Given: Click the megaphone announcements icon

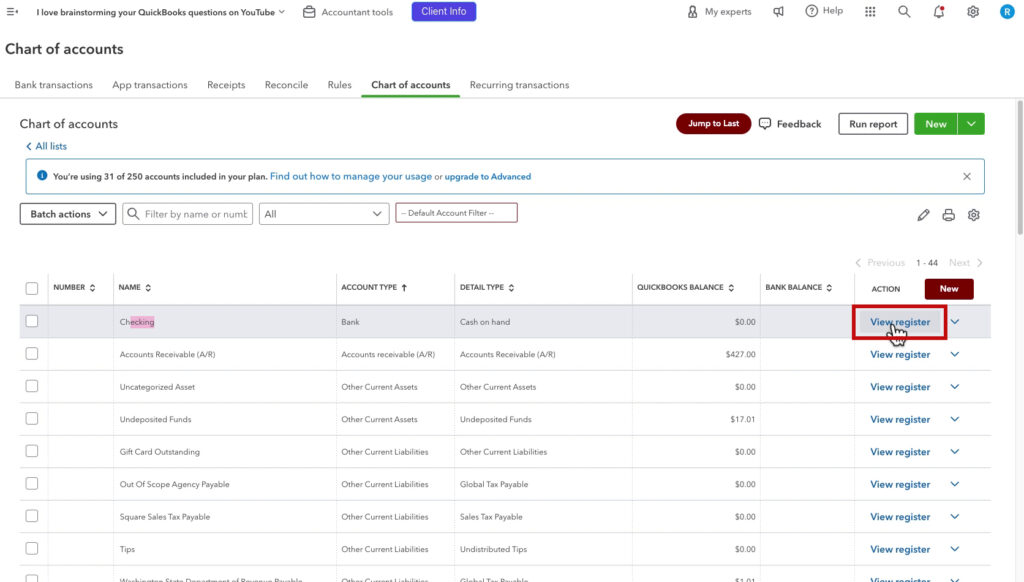Looking at the screenshot, I should 777,13.
